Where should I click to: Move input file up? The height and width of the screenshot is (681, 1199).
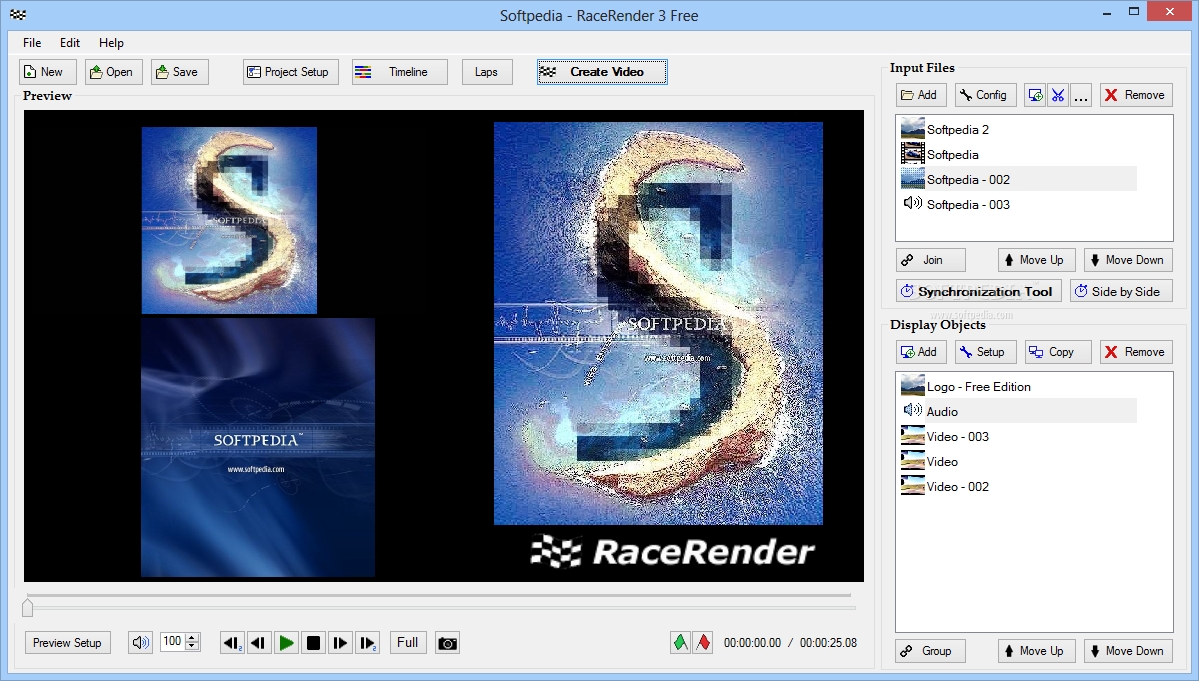click(1036, 260)
